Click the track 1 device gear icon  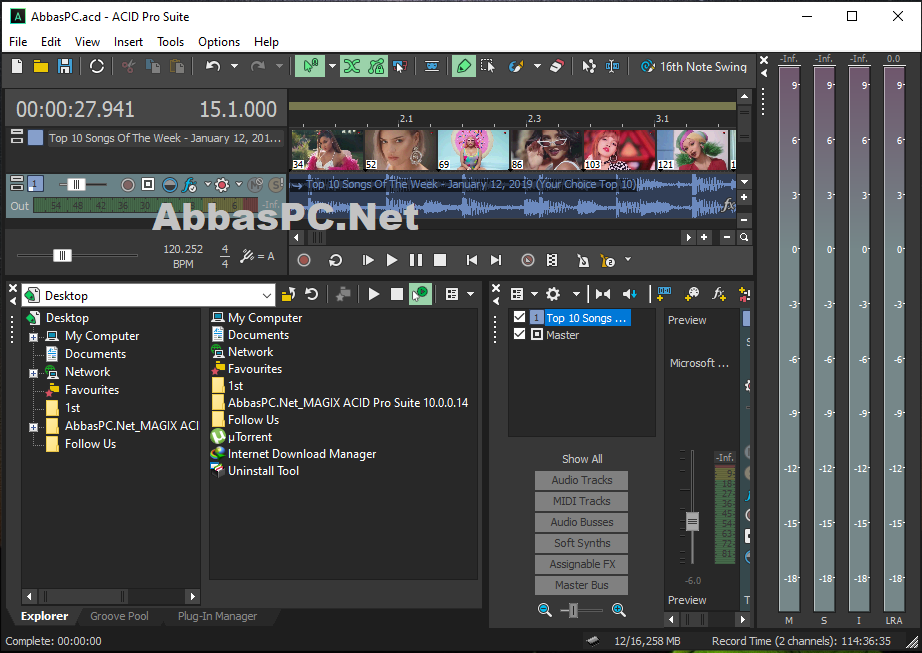point(222,185)
